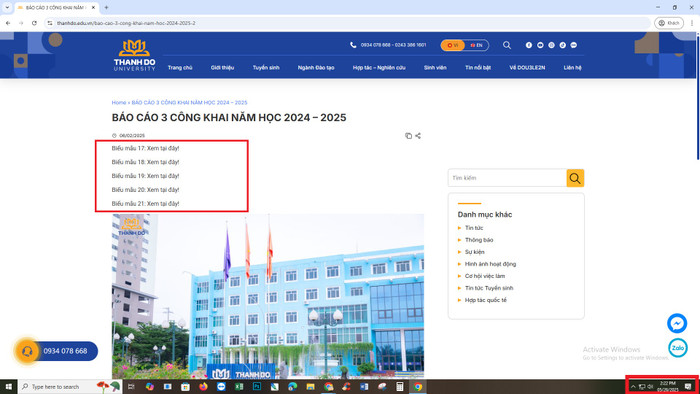Image resolution: width=700 pixels, height=394 pixels.
Task: Open Microsoft Store from the taskbar
Action: 185,387
